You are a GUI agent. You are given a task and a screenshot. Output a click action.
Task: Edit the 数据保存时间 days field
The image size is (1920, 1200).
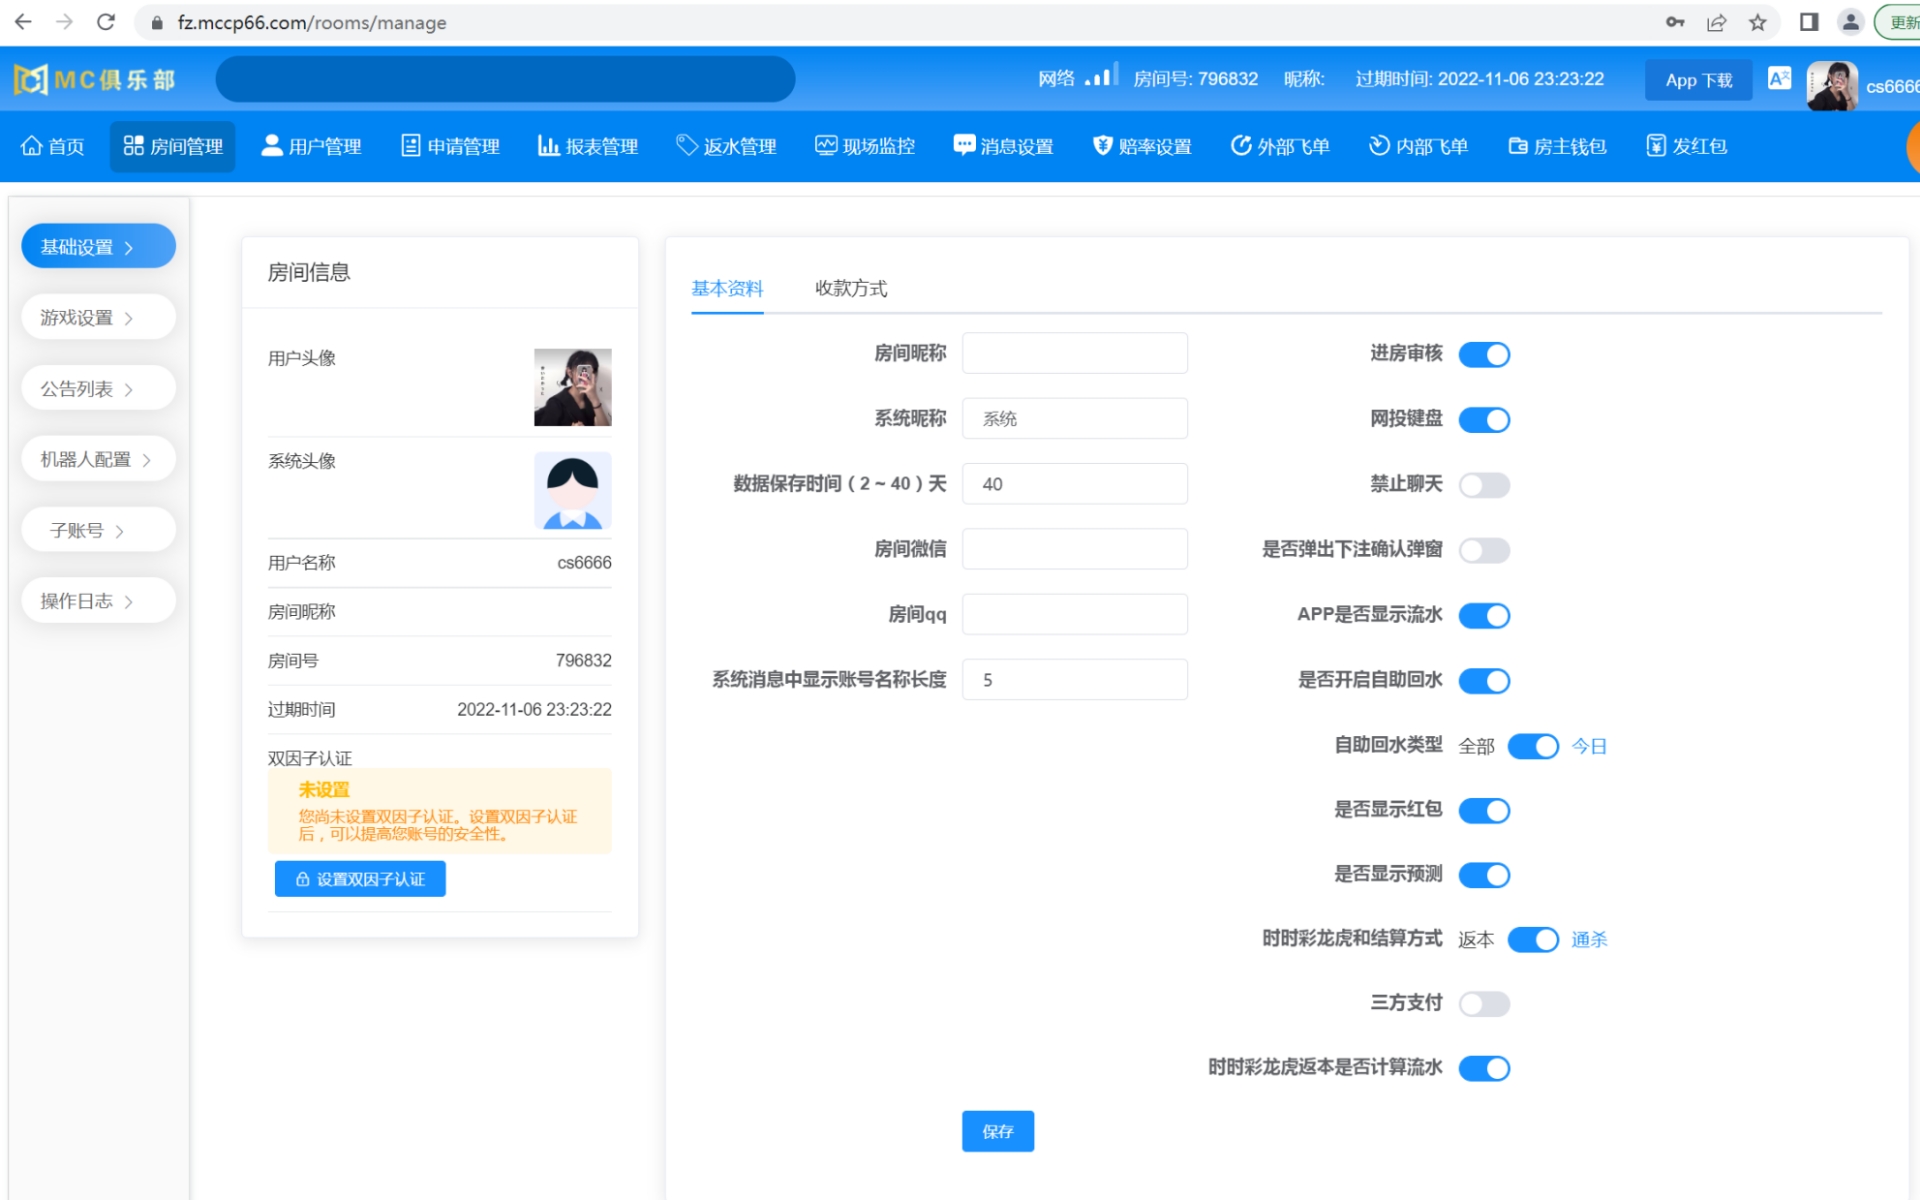tap(1075, 484)
